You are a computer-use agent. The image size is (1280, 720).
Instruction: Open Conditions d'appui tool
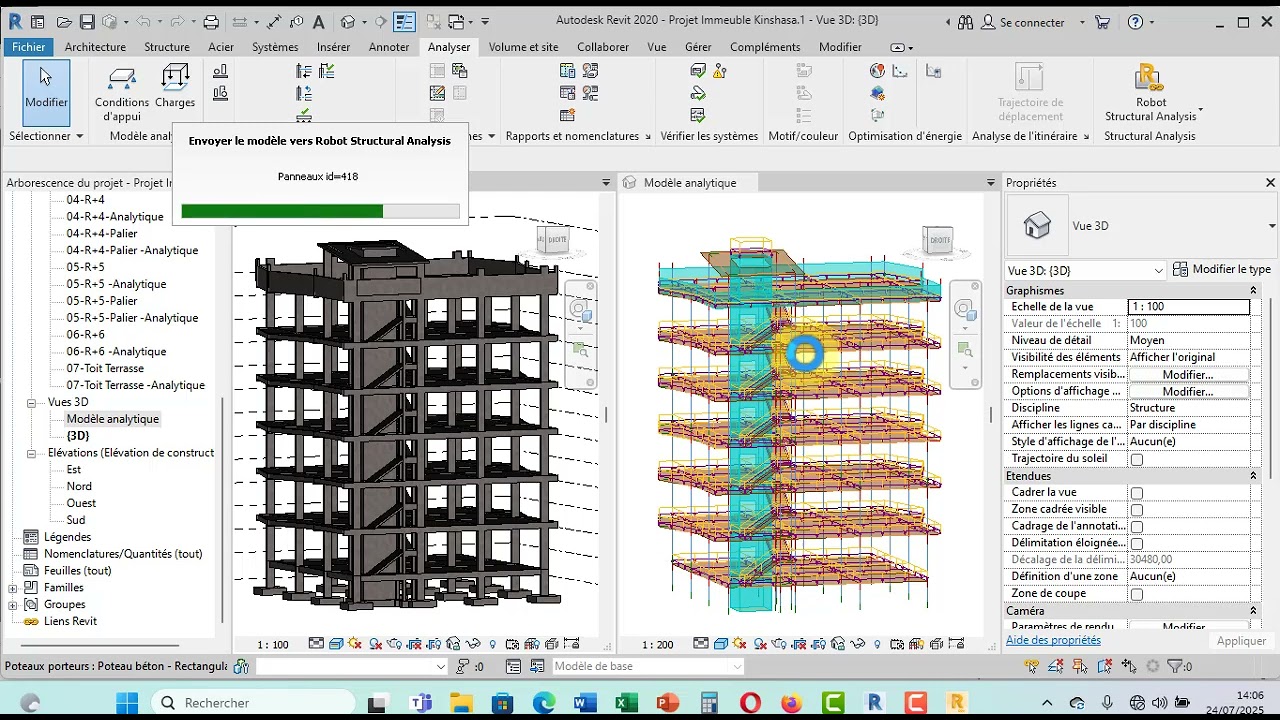click(122, 92)
